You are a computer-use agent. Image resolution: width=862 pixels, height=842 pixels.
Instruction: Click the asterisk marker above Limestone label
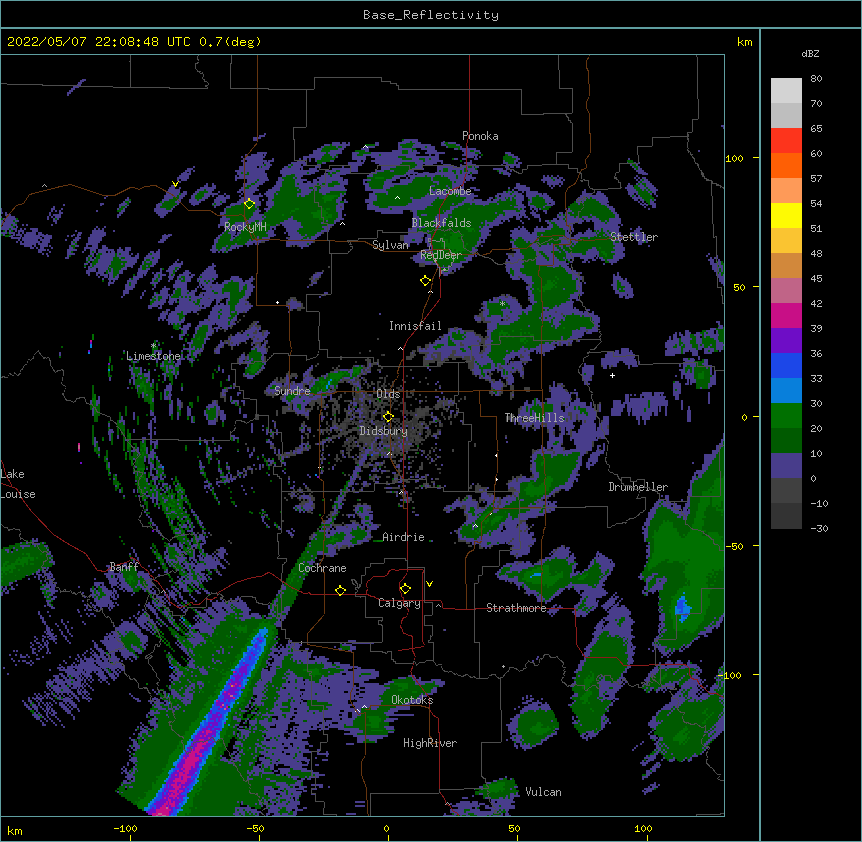pos(153,346)
